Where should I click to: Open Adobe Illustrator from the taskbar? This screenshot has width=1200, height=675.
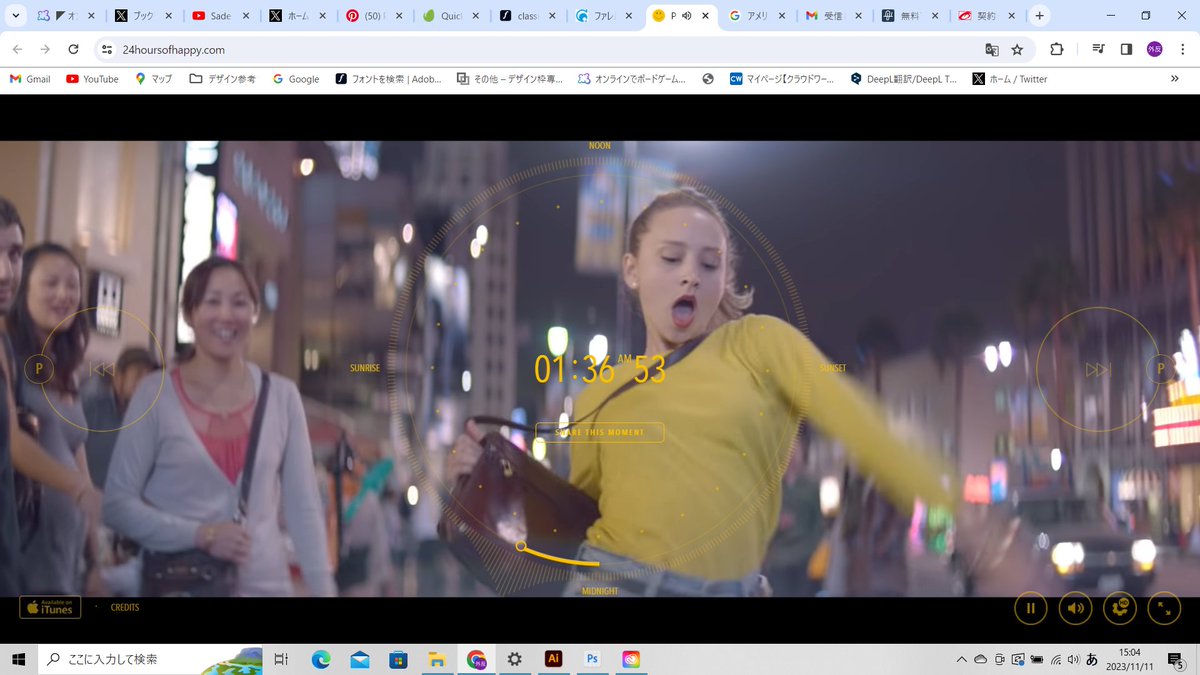point(553,659)
